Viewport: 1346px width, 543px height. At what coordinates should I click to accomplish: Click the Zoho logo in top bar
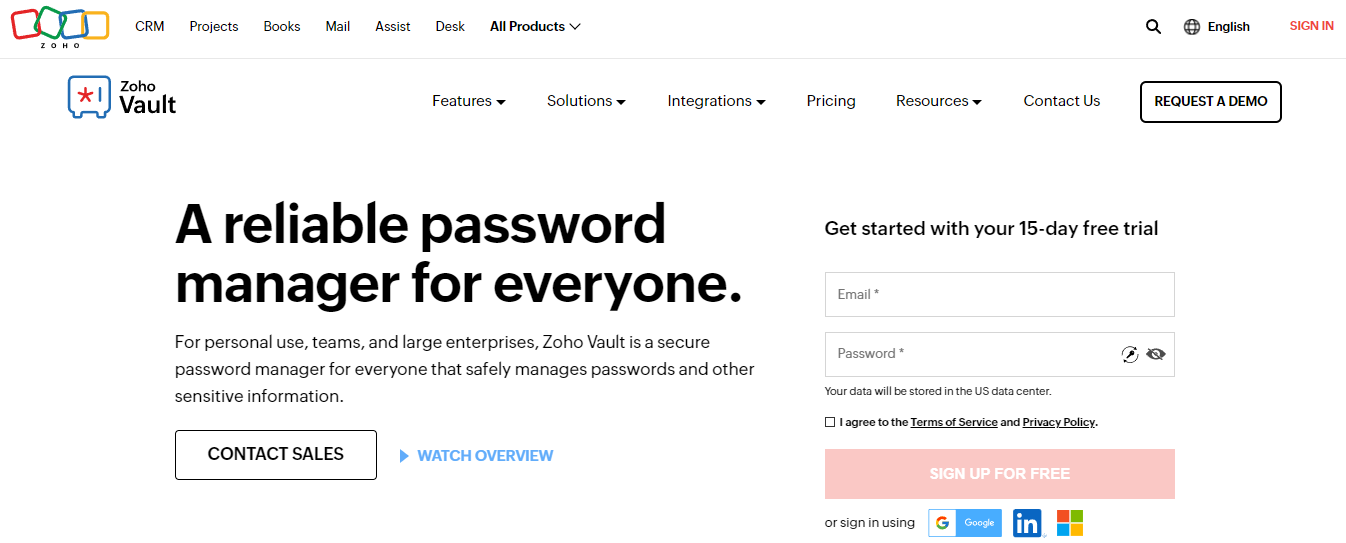click(60, 27)
